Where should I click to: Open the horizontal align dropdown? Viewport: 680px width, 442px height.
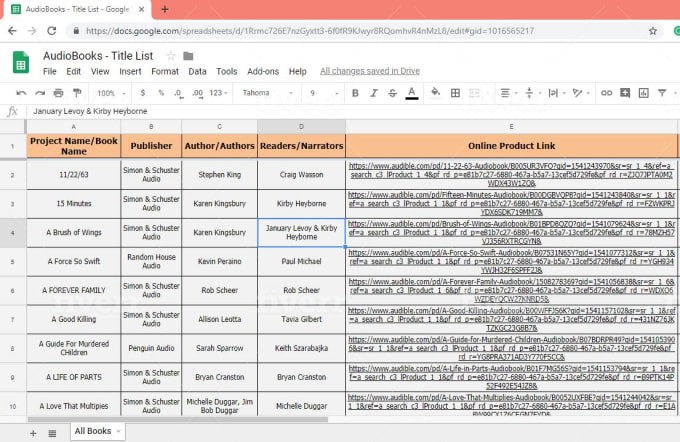coord(509,93)
